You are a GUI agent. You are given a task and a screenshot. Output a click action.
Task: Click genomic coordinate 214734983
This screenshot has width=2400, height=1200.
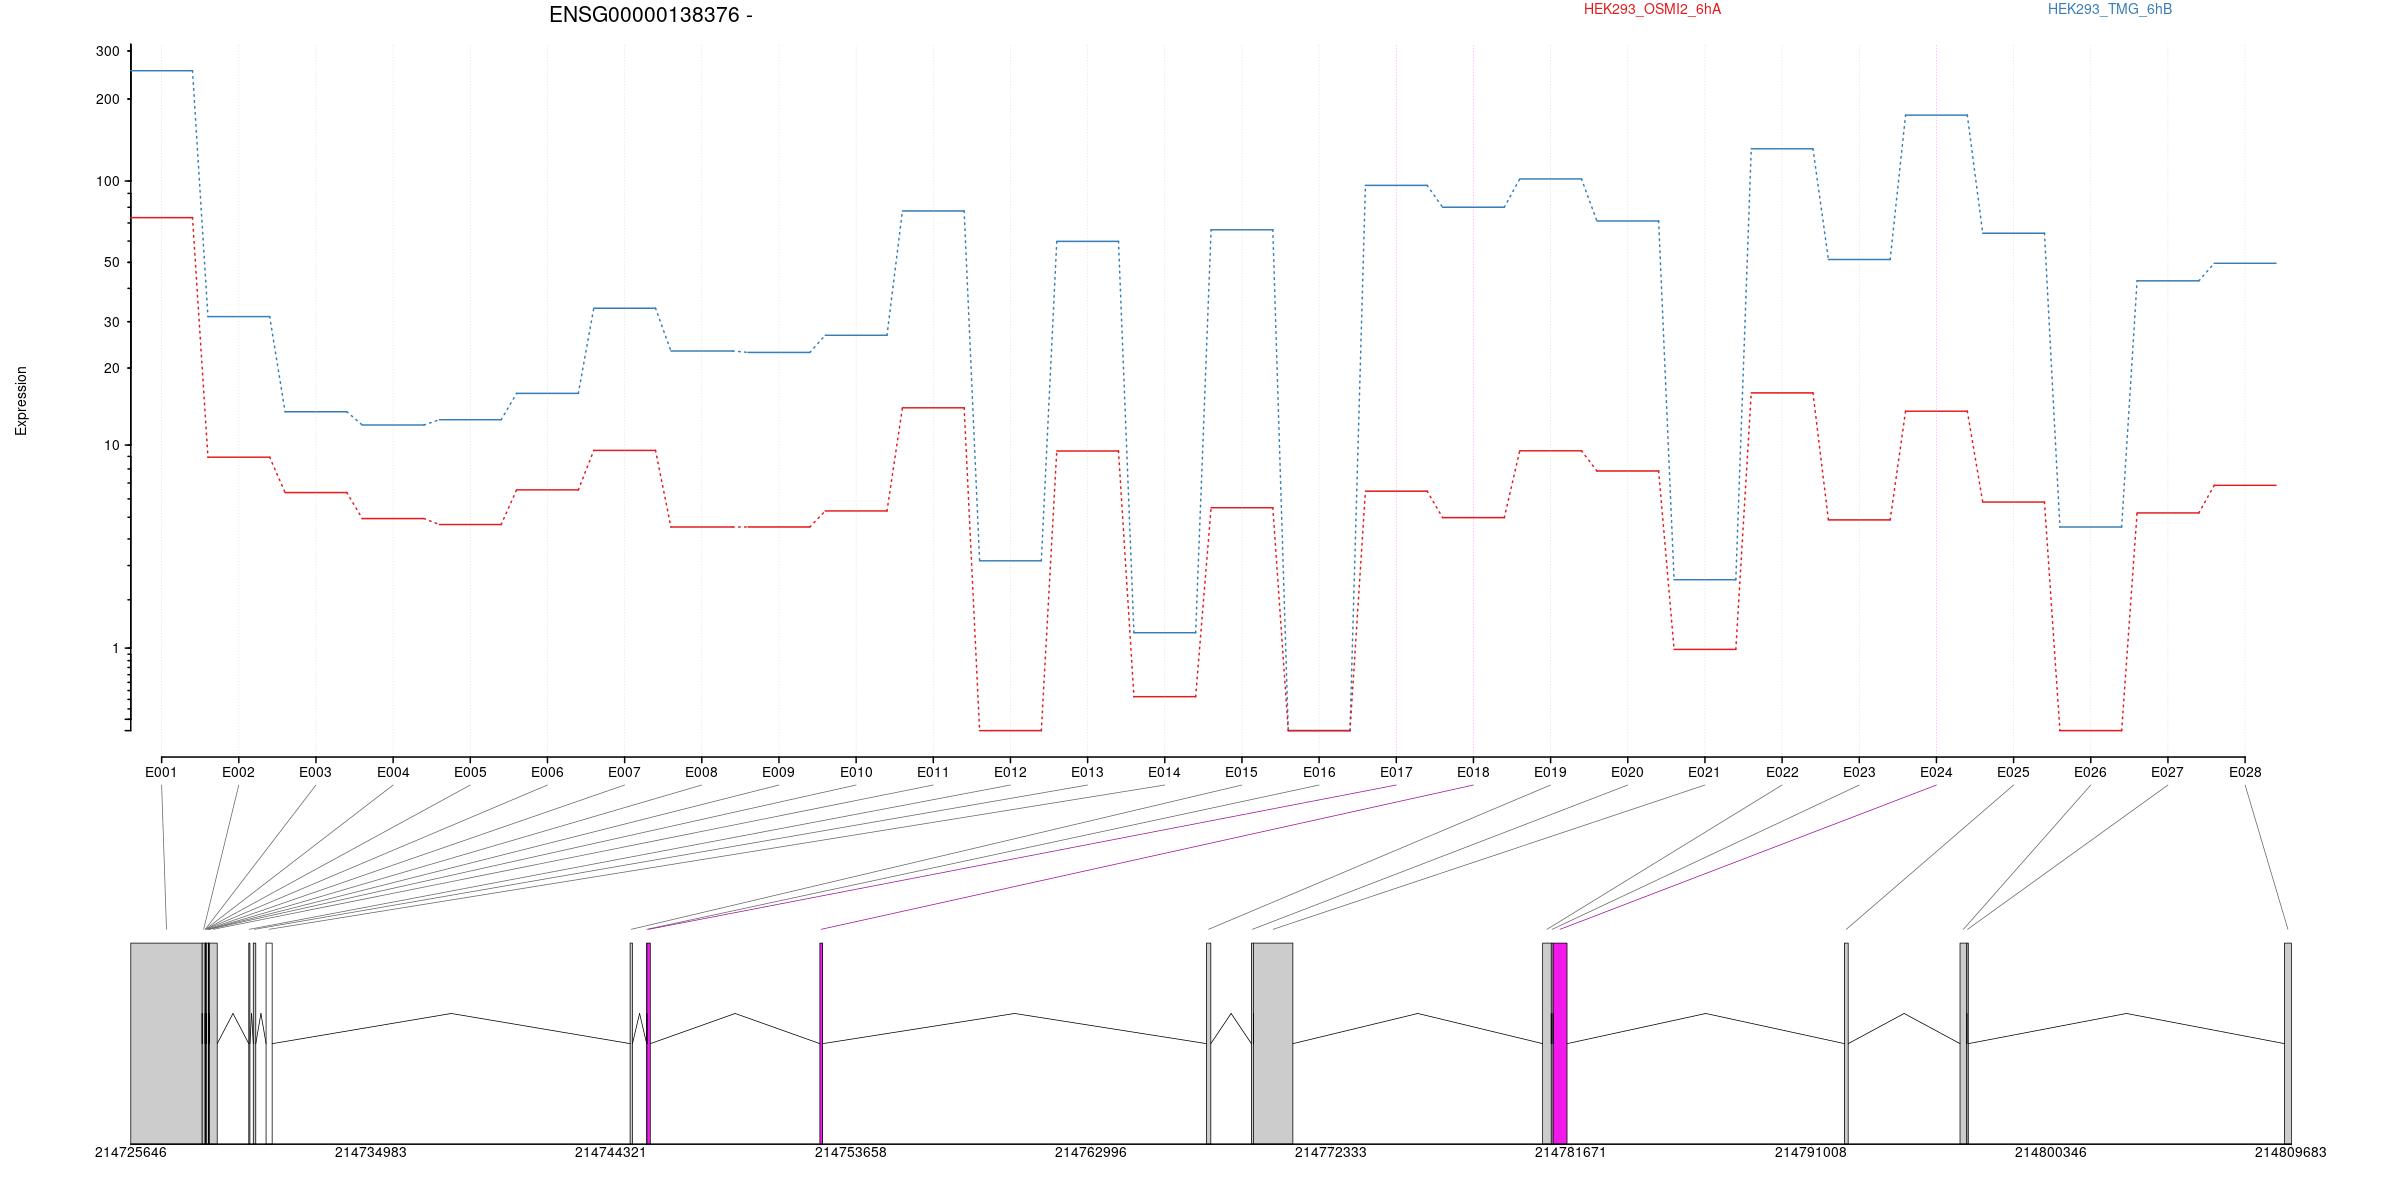coord(371,1152)
